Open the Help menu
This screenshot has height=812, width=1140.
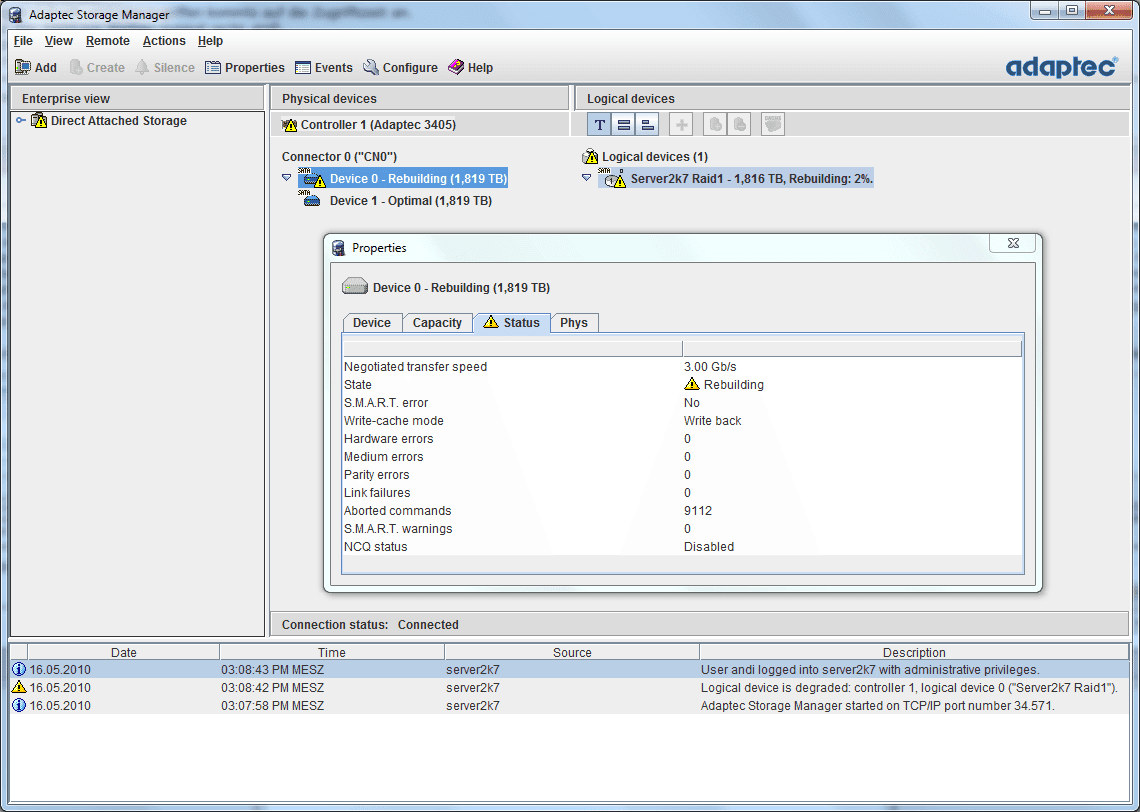click(x=210, y=41)
